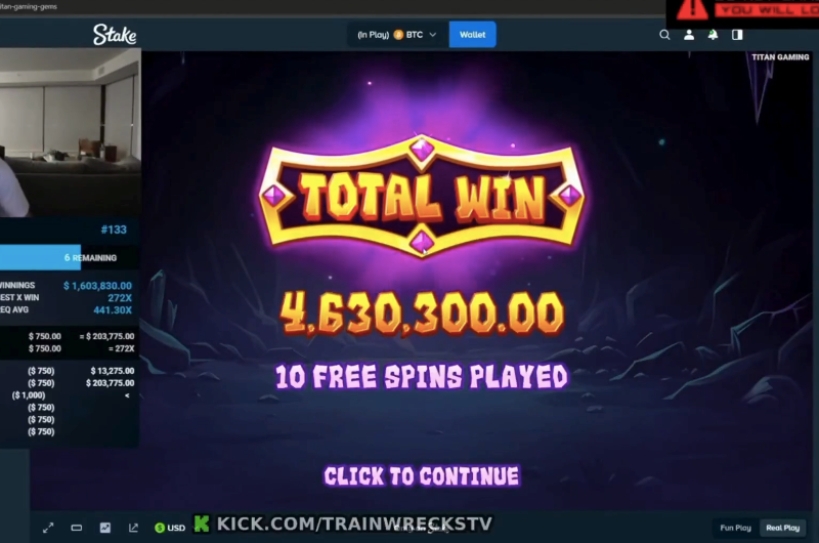This screenshot has height=543, width=819.
Task: Switch to theatre mode icon
Action: (x=76, y=528)
